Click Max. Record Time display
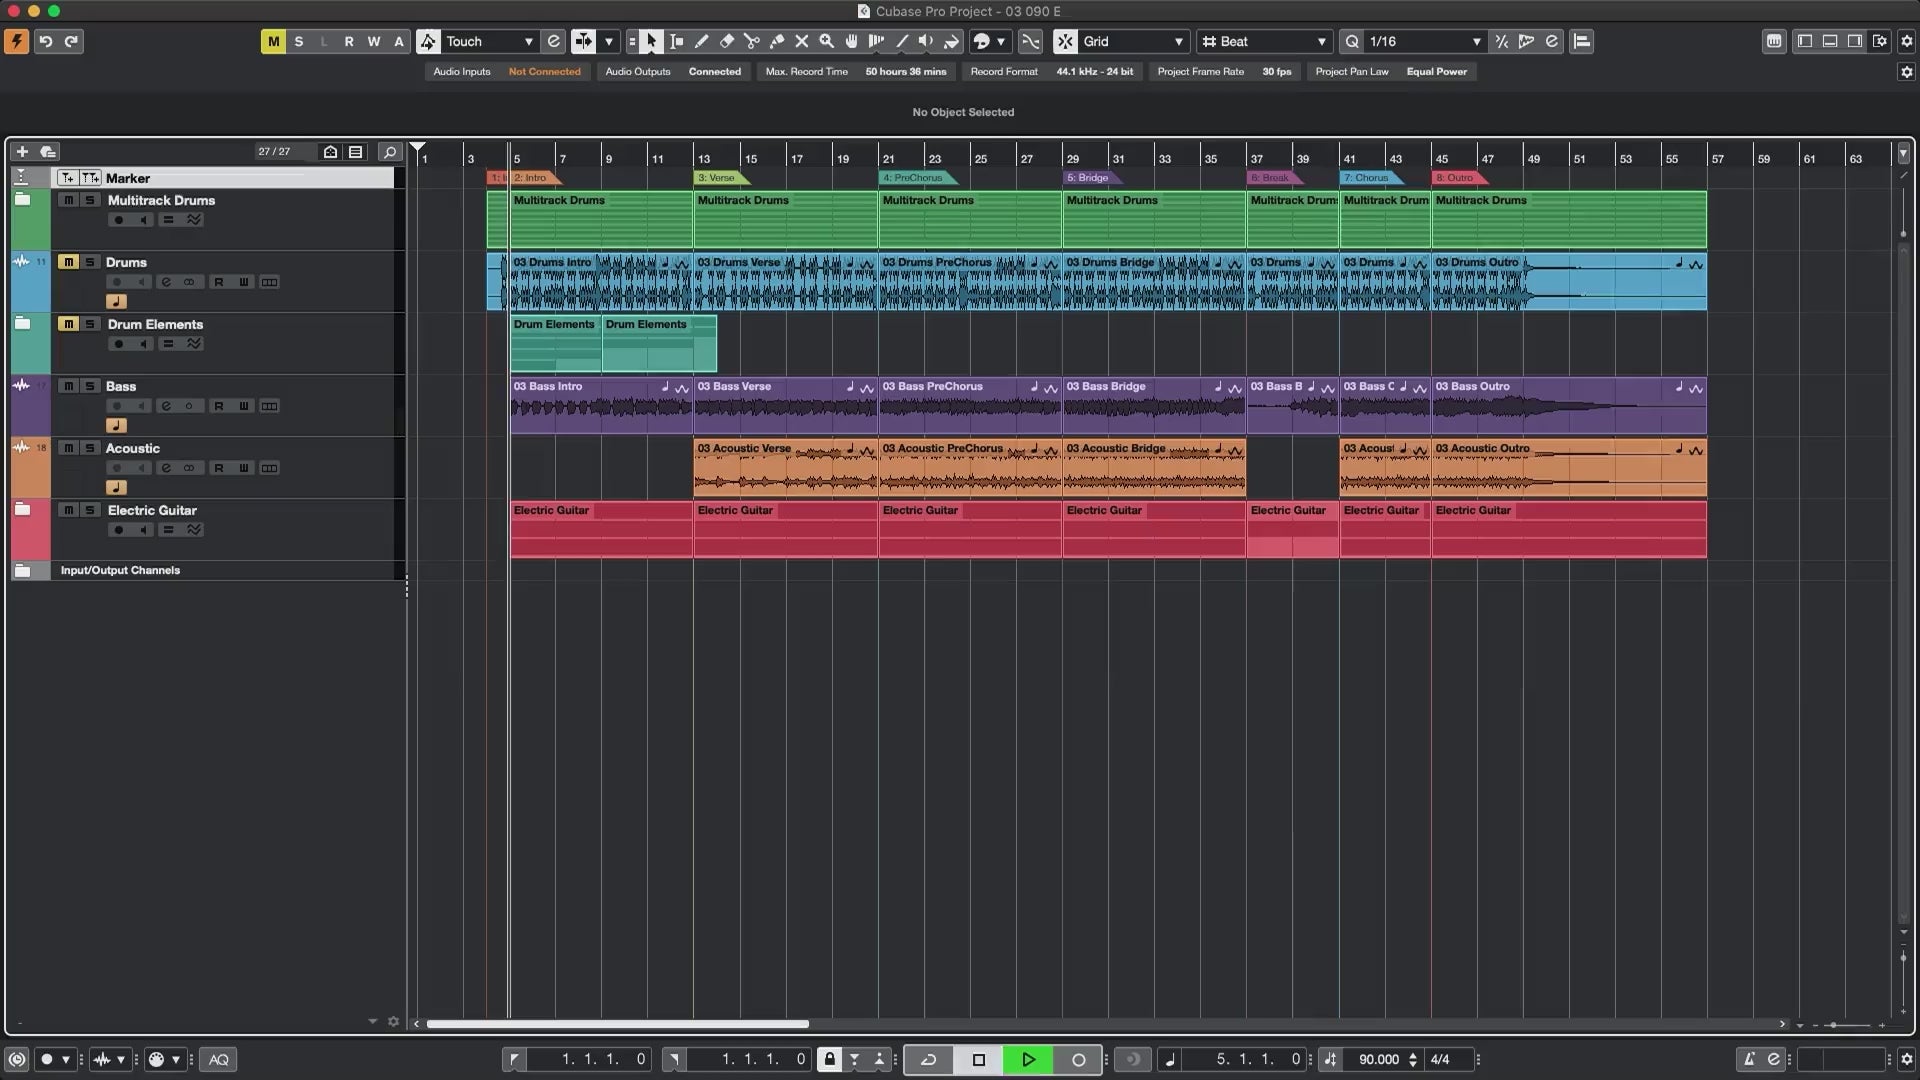1920x1080 pixels. [x=855, y=71]
